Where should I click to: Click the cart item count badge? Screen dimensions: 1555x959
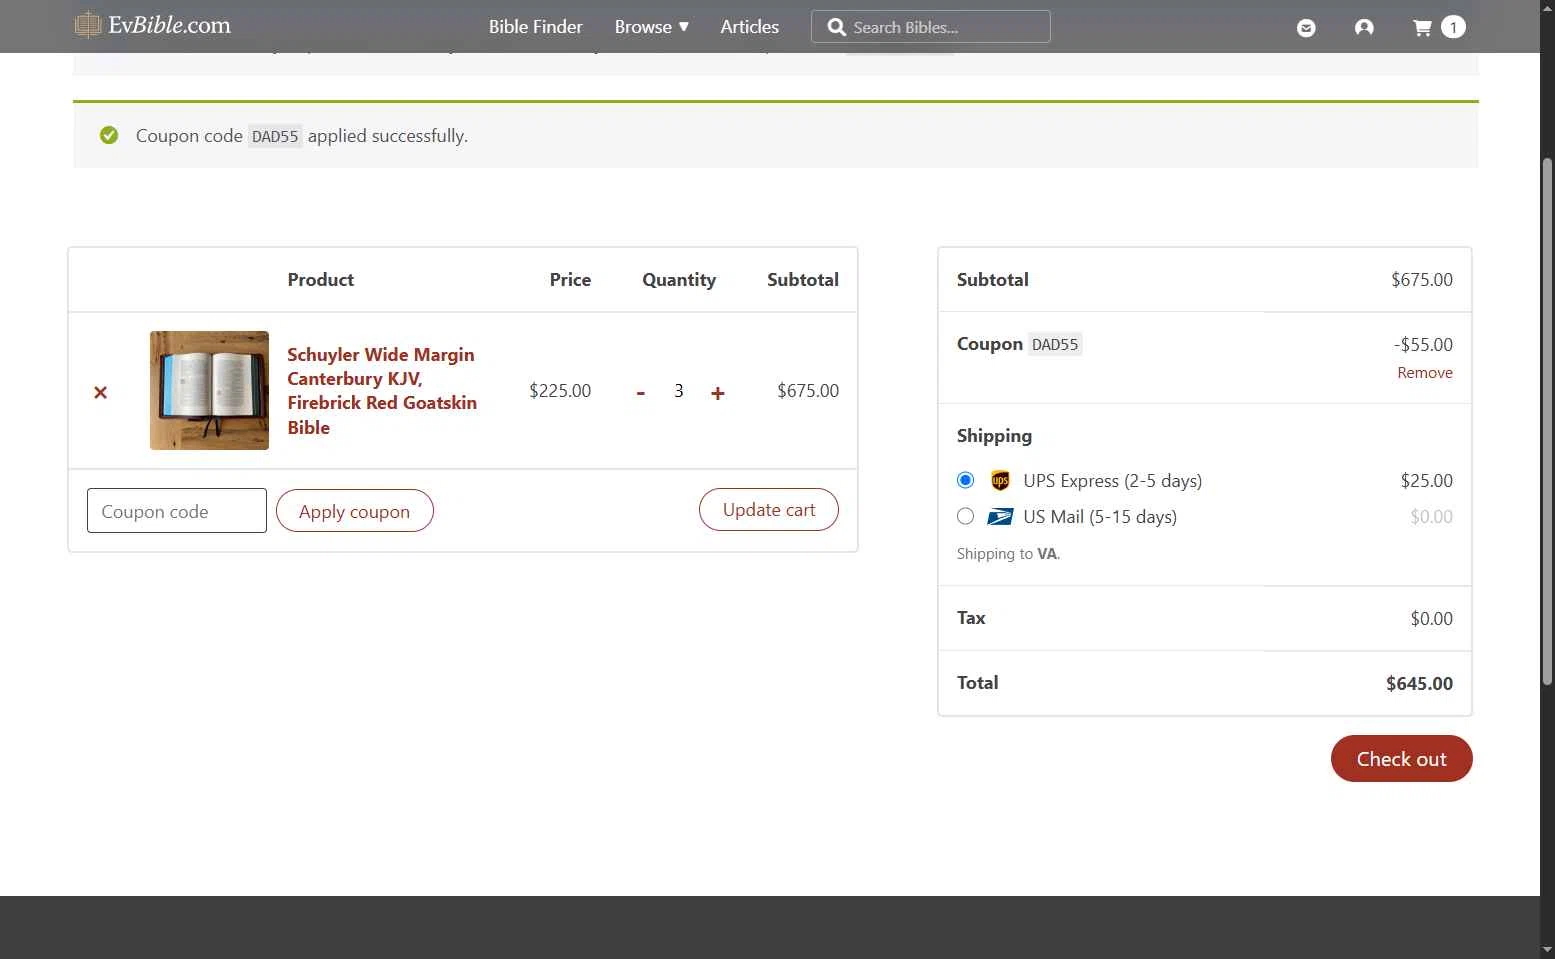point(1453,27)
